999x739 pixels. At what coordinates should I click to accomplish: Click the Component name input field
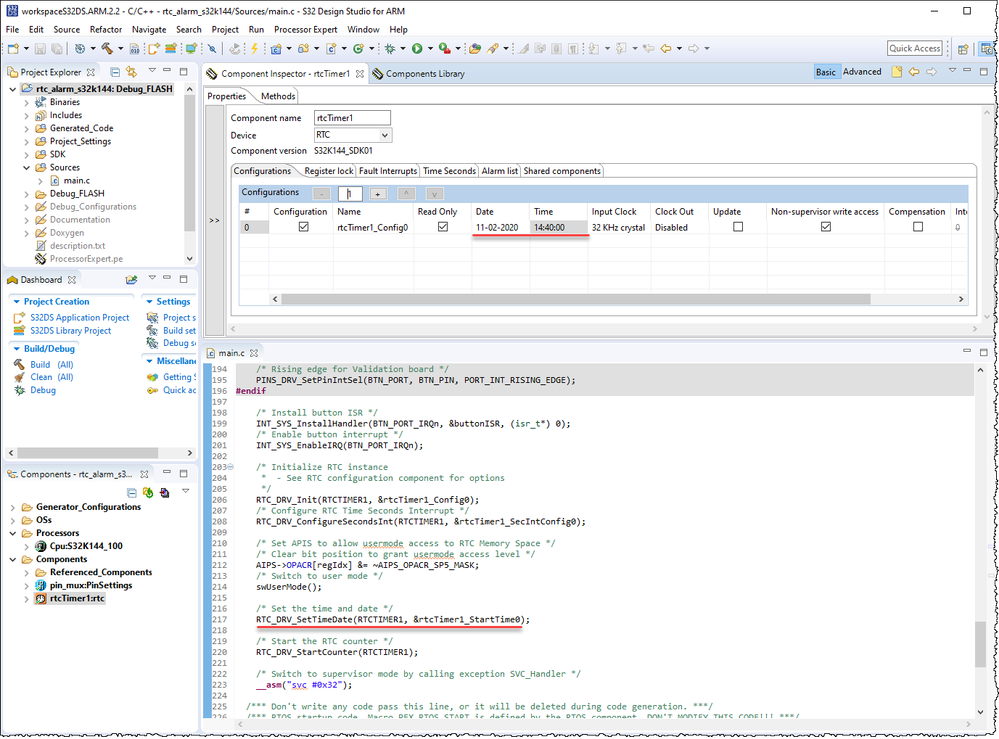point(352,118)
